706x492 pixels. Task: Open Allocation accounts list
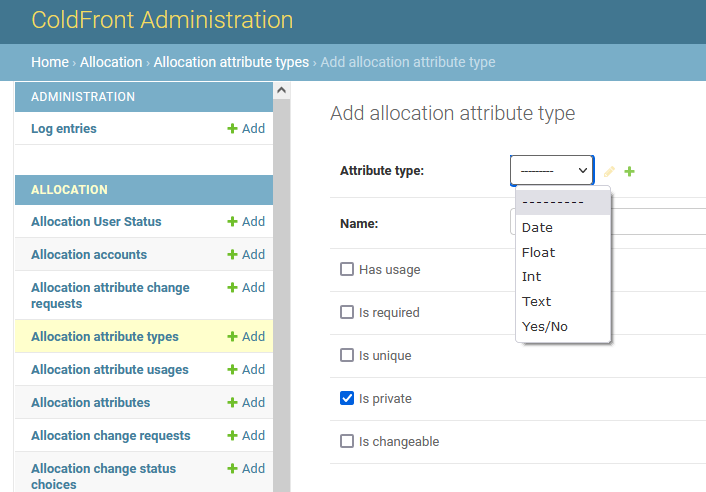[x=89, y=255]
